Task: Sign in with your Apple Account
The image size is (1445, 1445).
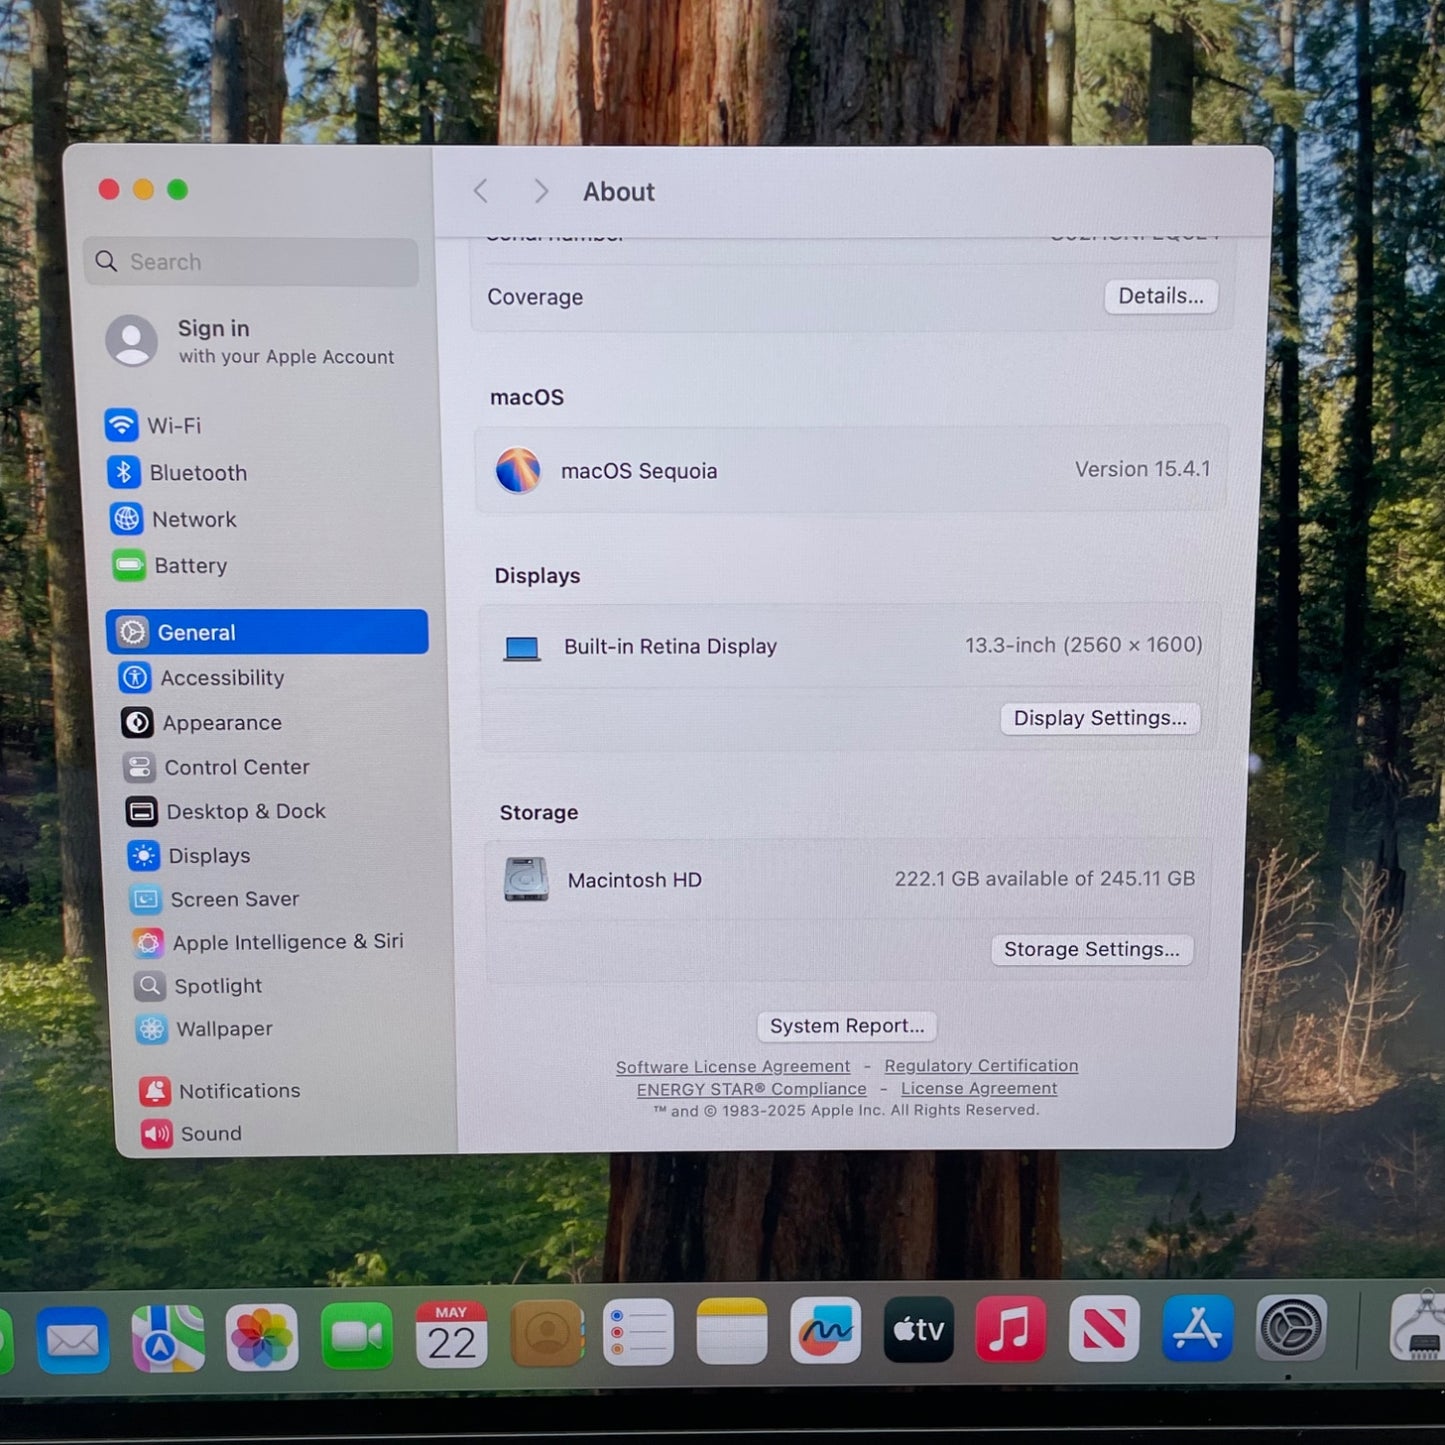Action: click(x=251, y=341)
